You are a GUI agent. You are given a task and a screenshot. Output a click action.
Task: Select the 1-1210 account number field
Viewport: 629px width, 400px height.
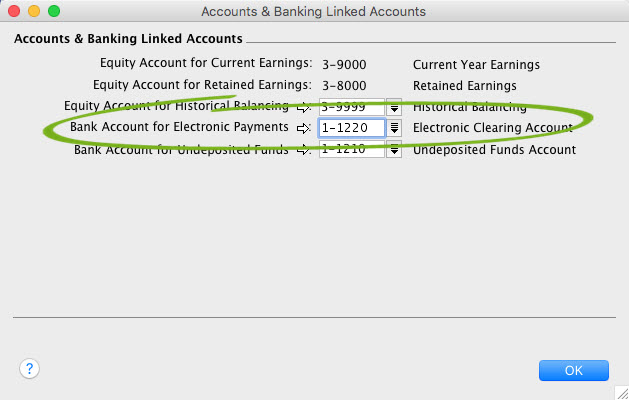point(351,150)
